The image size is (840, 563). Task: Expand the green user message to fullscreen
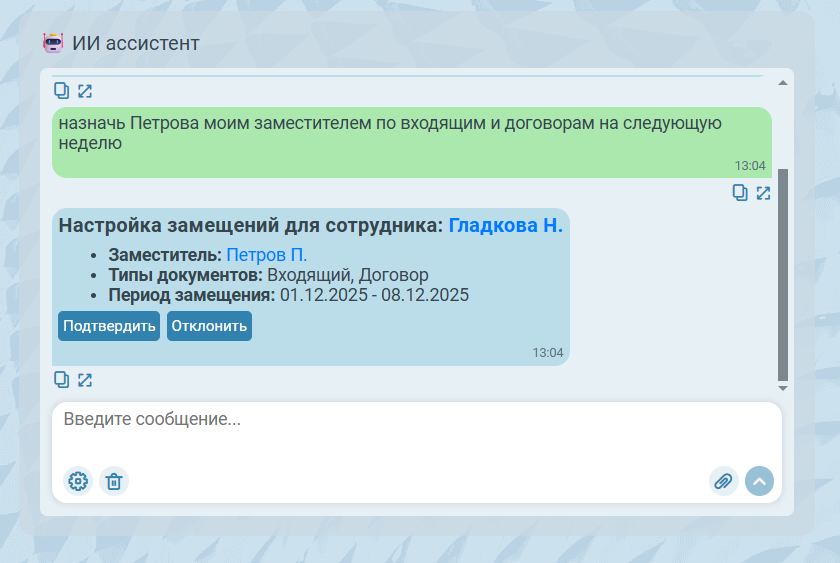click(763, 193)
